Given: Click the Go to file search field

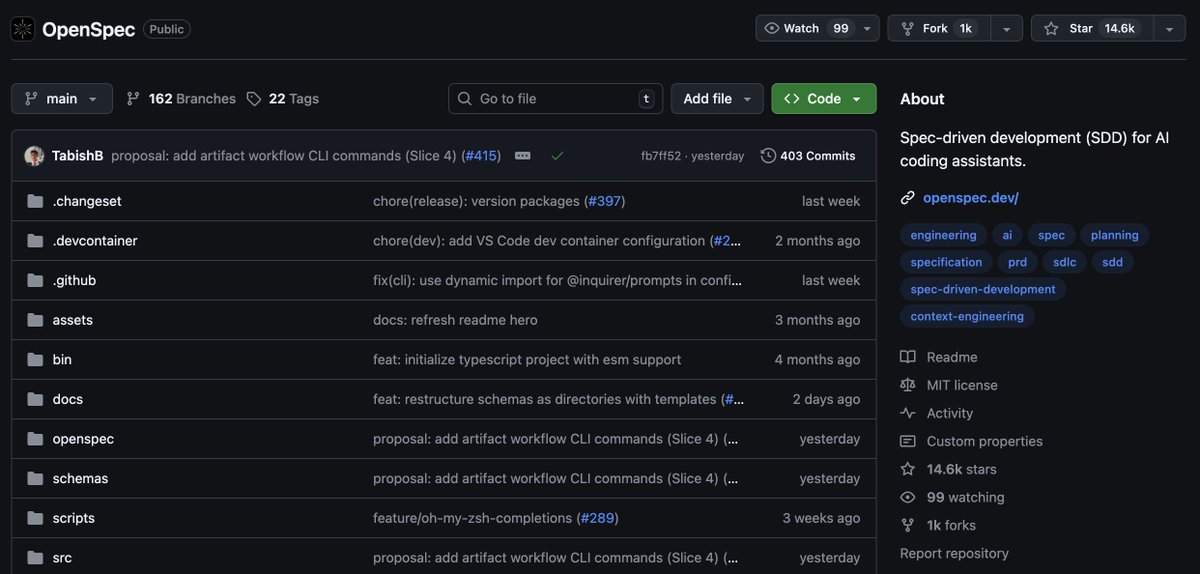Looking at the screenshot, I should (555, 99).
